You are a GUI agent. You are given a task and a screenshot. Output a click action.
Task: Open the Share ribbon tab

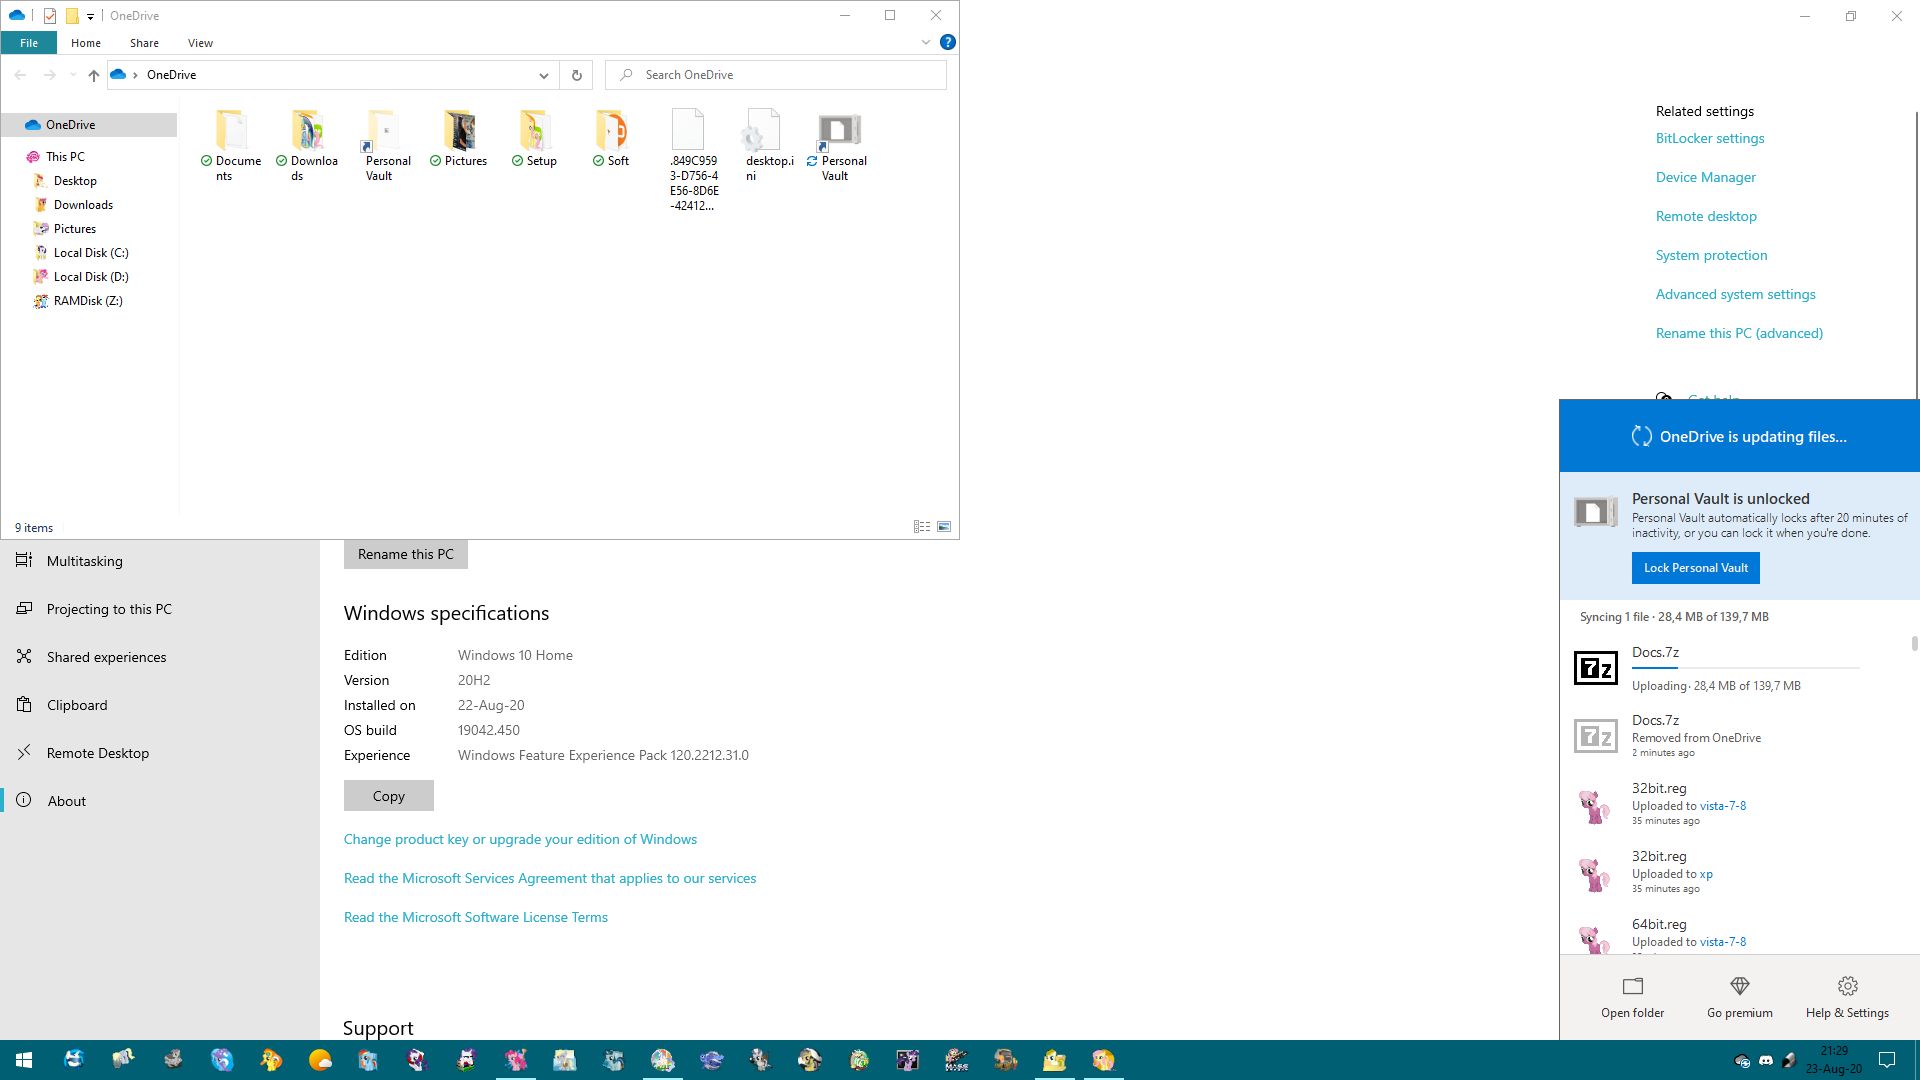(144, 43)
